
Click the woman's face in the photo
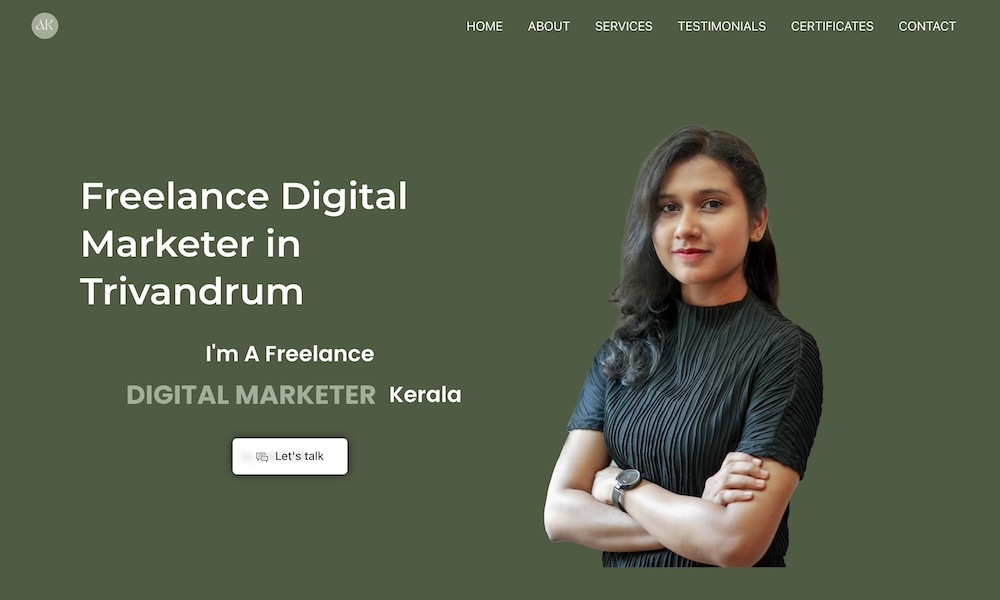tap(702, 220)
